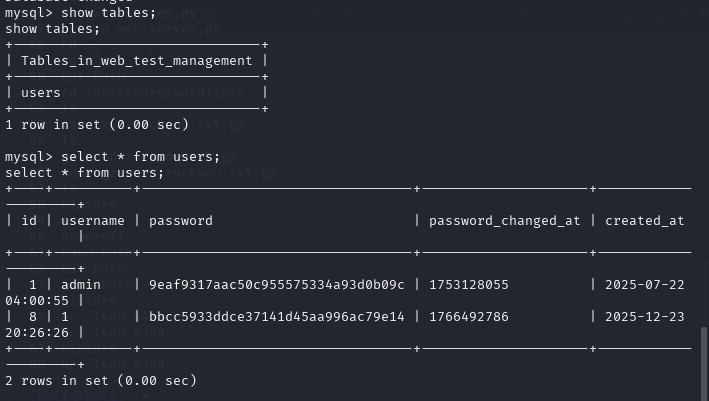Click the admin username value

81,284
